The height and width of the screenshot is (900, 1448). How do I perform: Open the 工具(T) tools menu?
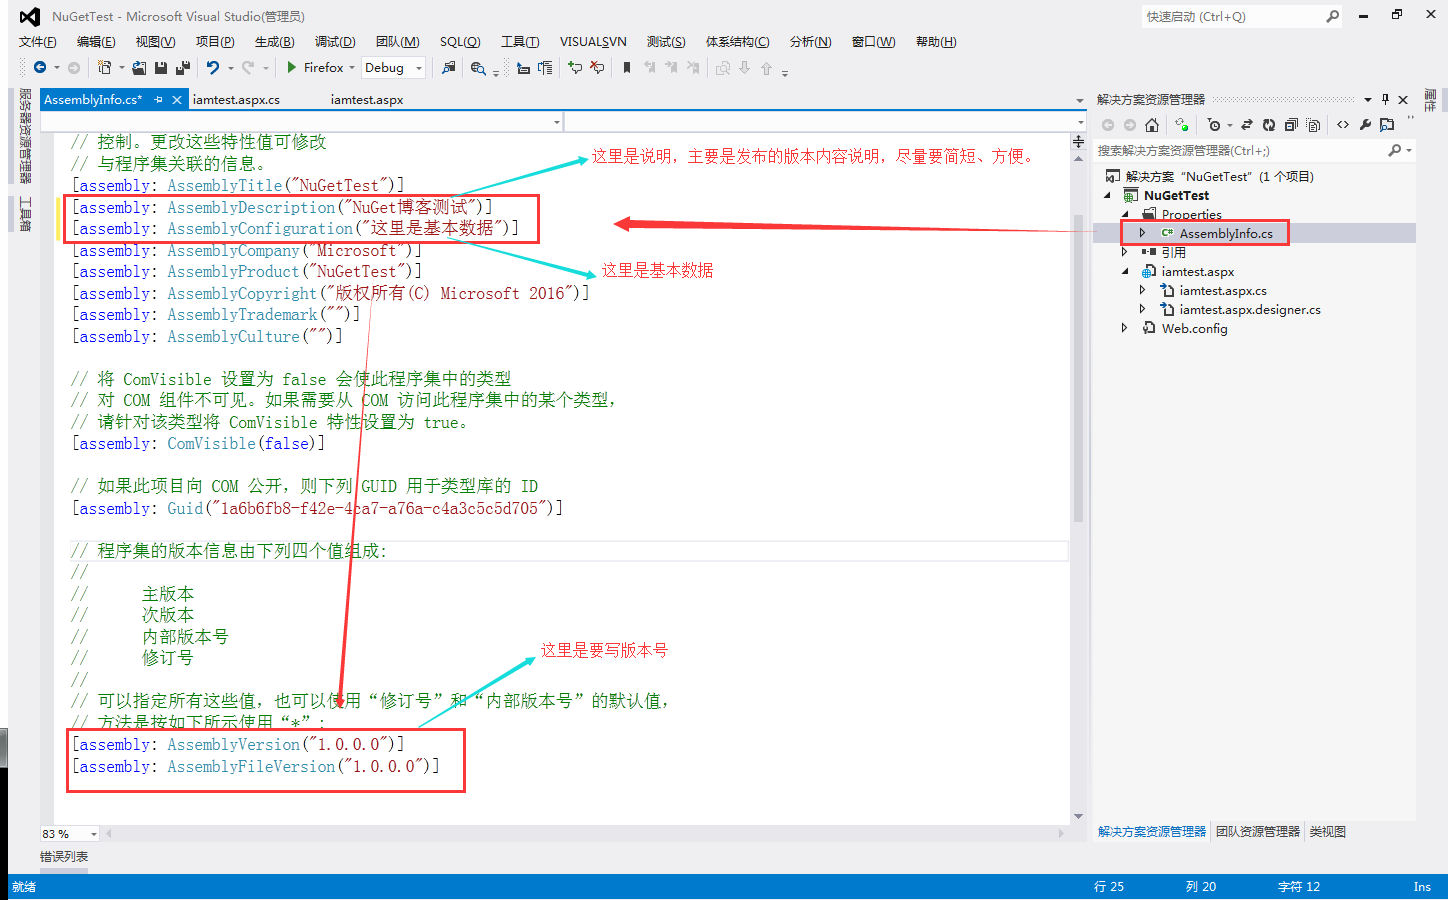pyautogui.click(x=520, y=42)
